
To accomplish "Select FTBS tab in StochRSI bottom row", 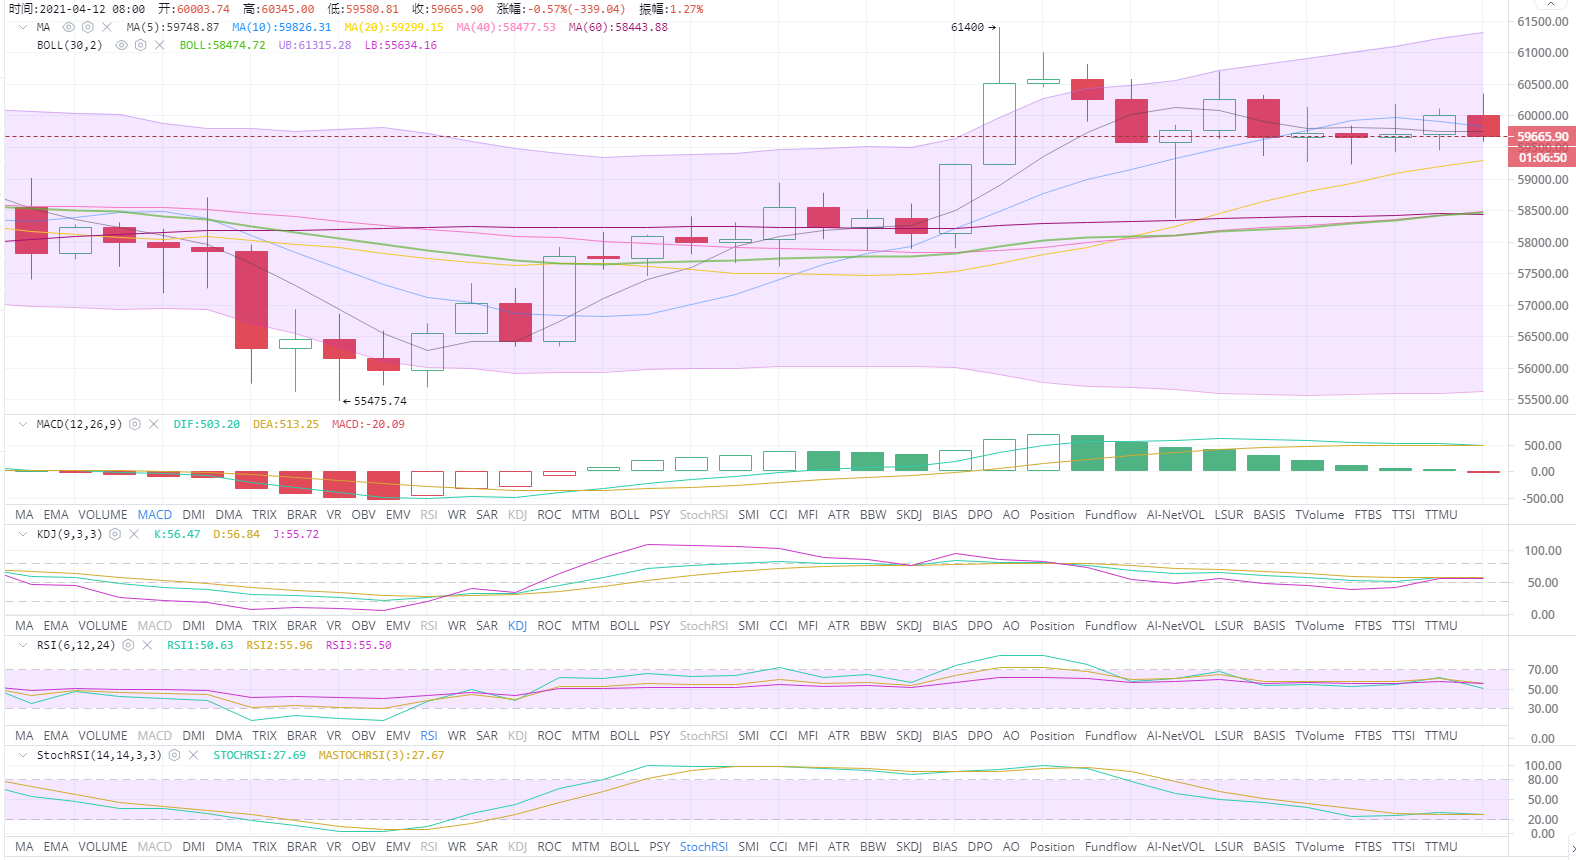I will (x=1368, y=847).
